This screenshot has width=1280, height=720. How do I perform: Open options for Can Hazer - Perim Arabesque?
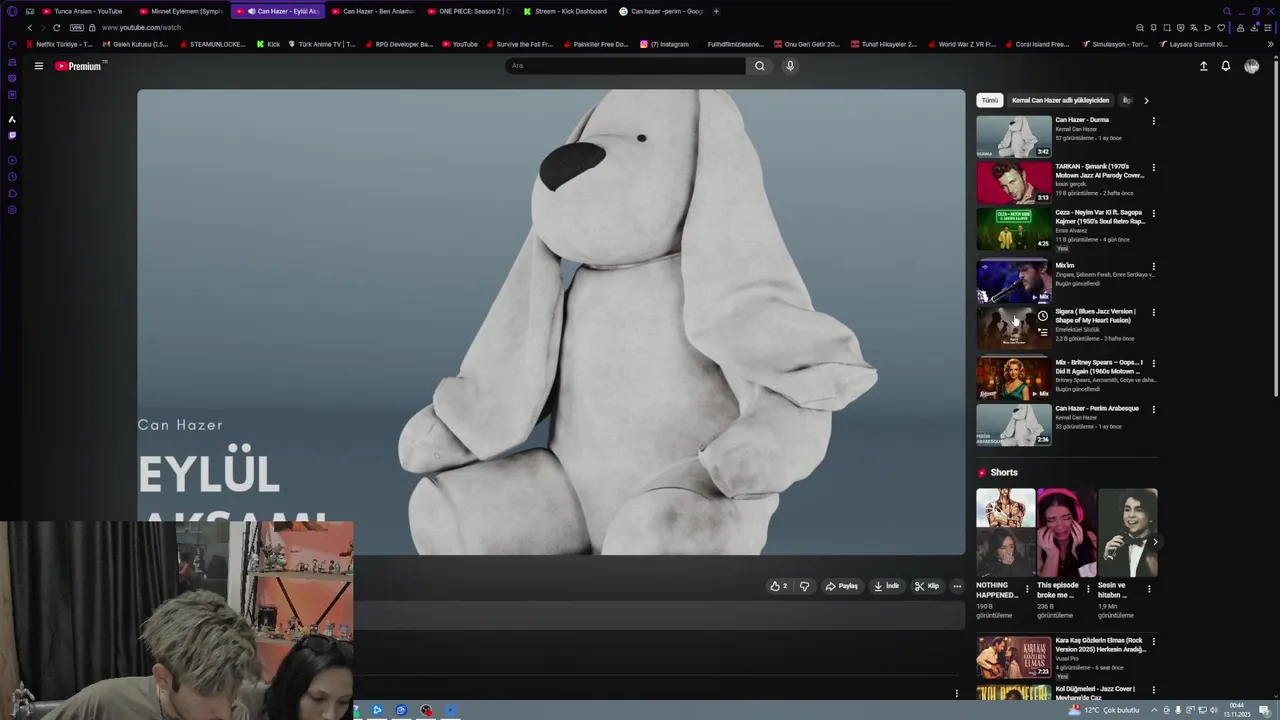(x=1153, y=409)
